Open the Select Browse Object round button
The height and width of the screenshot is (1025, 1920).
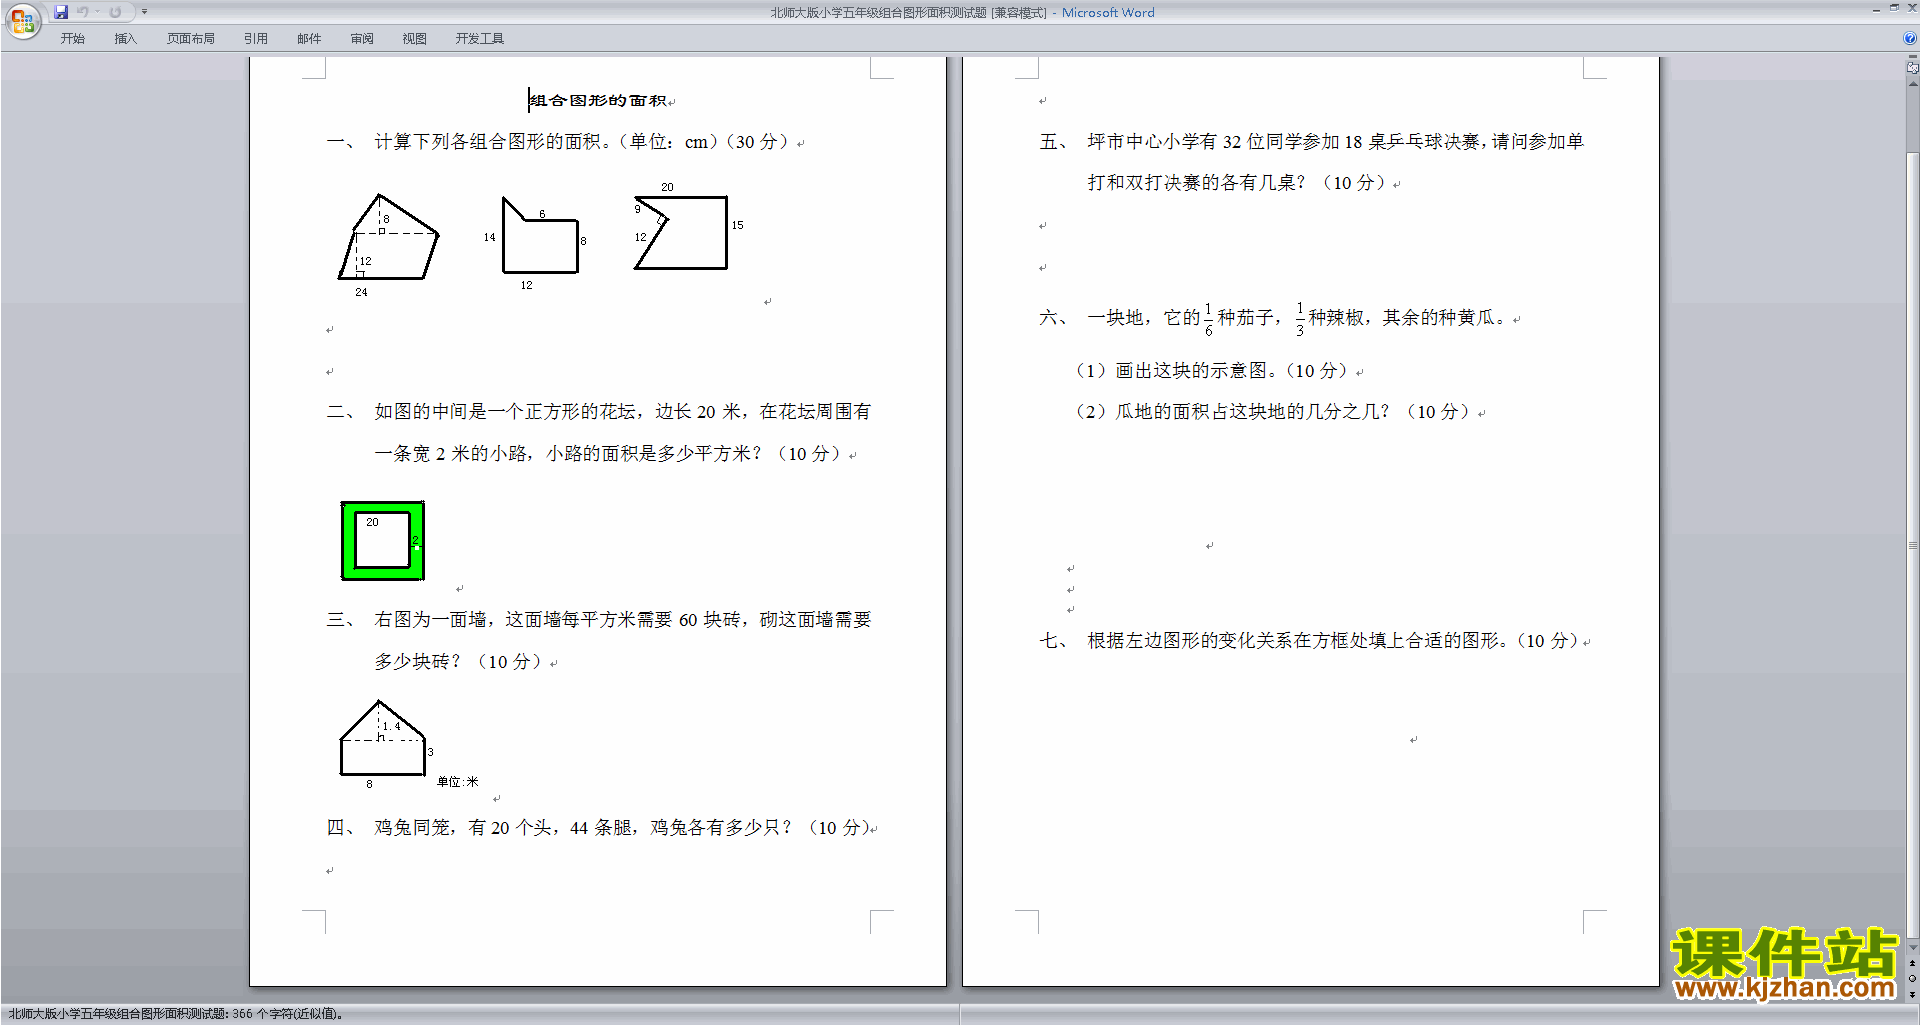pyautogui.click(x=1912, y=978)
